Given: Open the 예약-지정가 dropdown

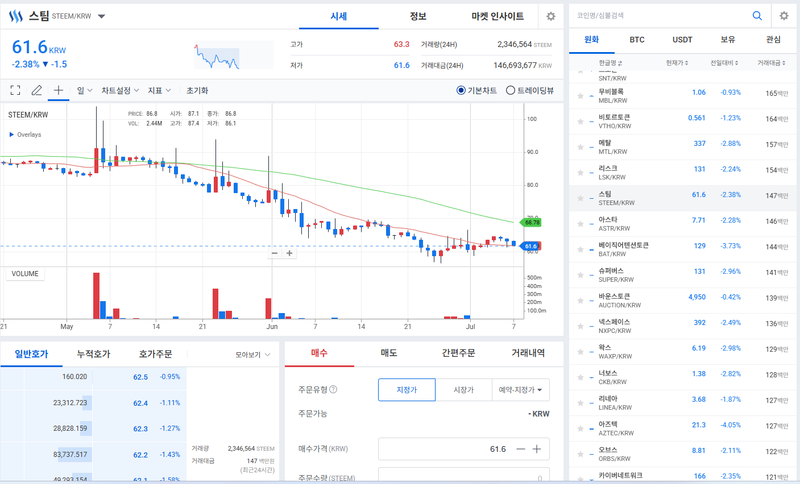Looking at the screenshot, I should tap(520, 390).
